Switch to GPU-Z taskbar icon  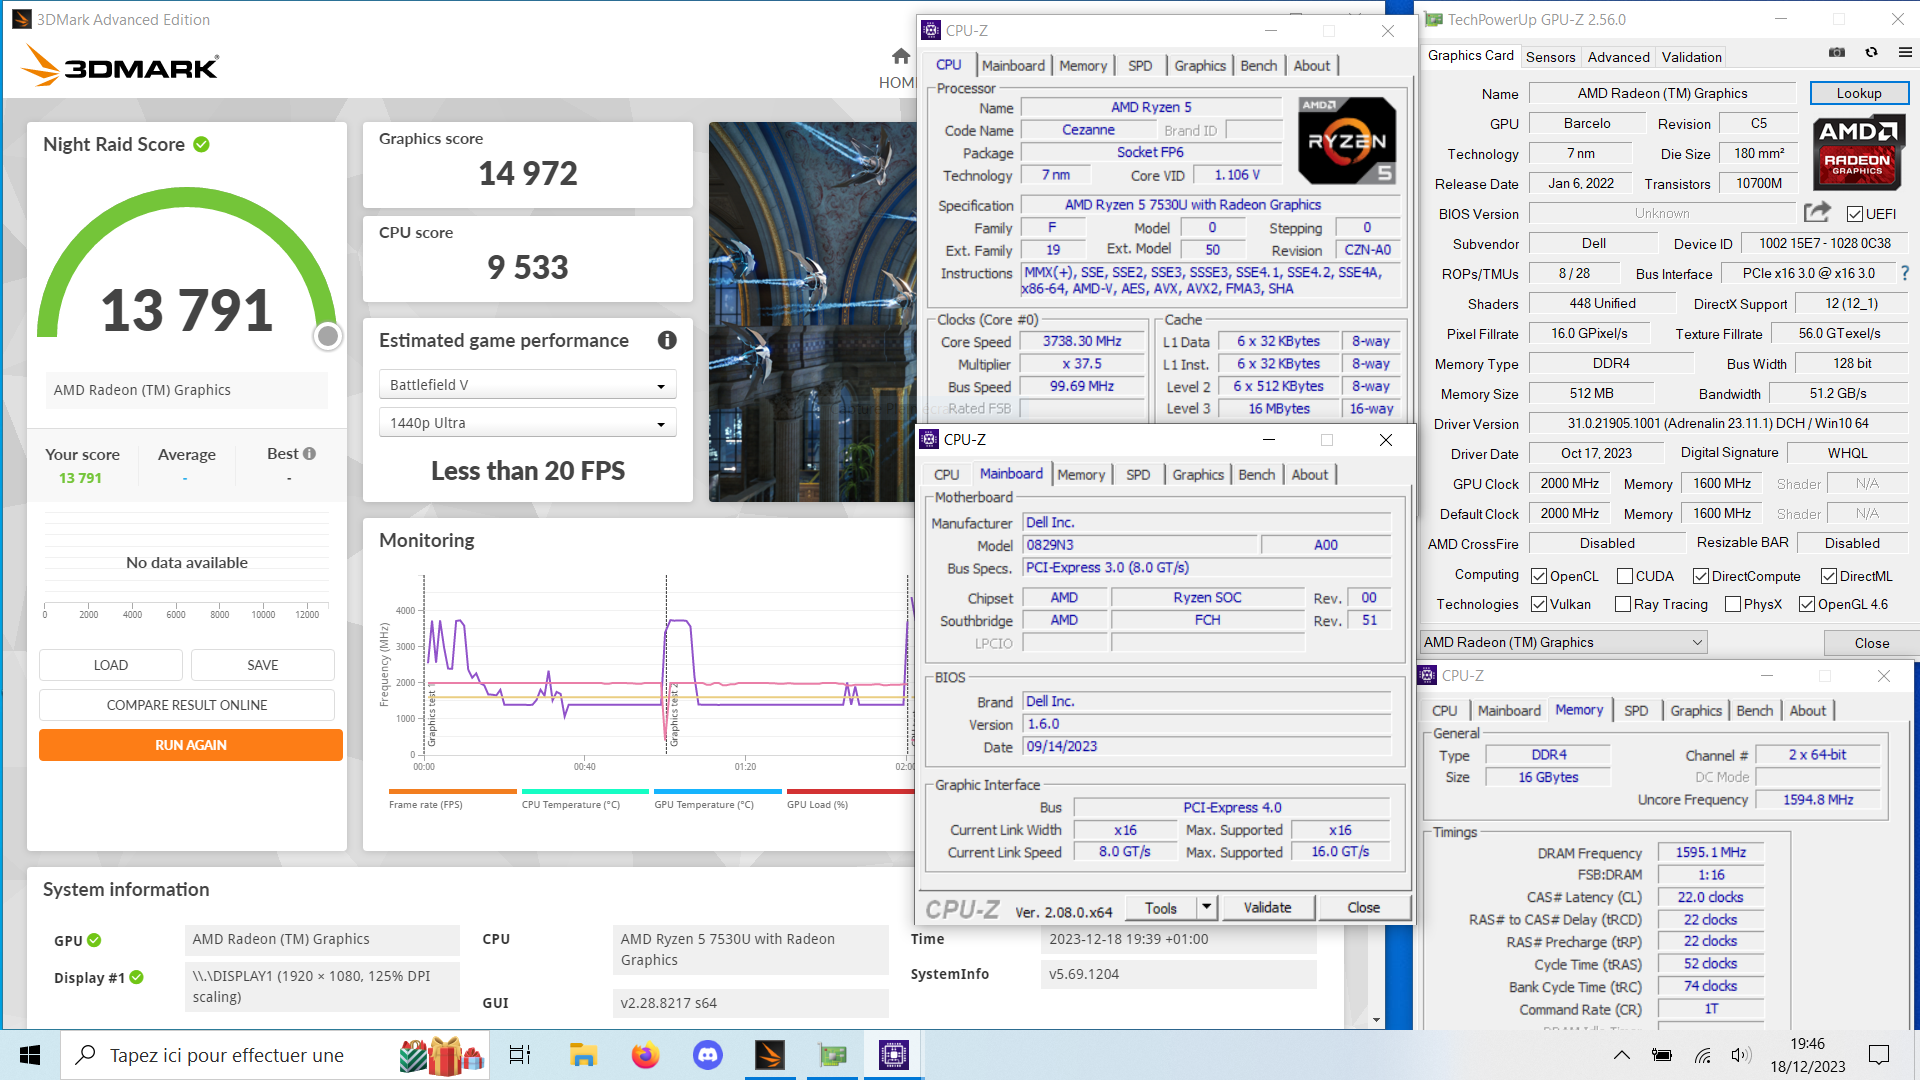(832, 1055)
